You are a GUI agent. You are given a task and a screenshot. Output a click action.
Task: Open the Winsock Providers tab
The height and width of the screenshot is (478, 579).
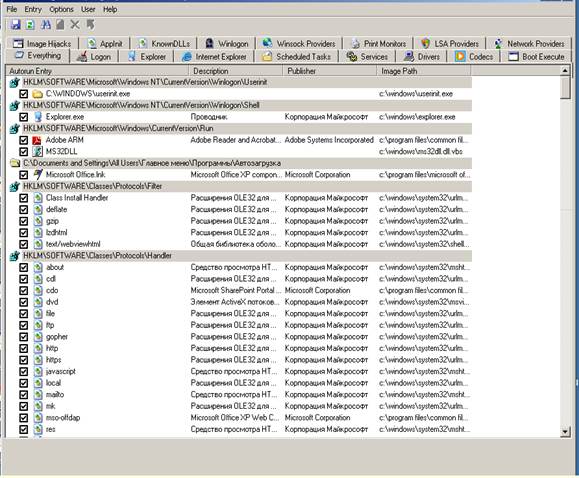299,43
